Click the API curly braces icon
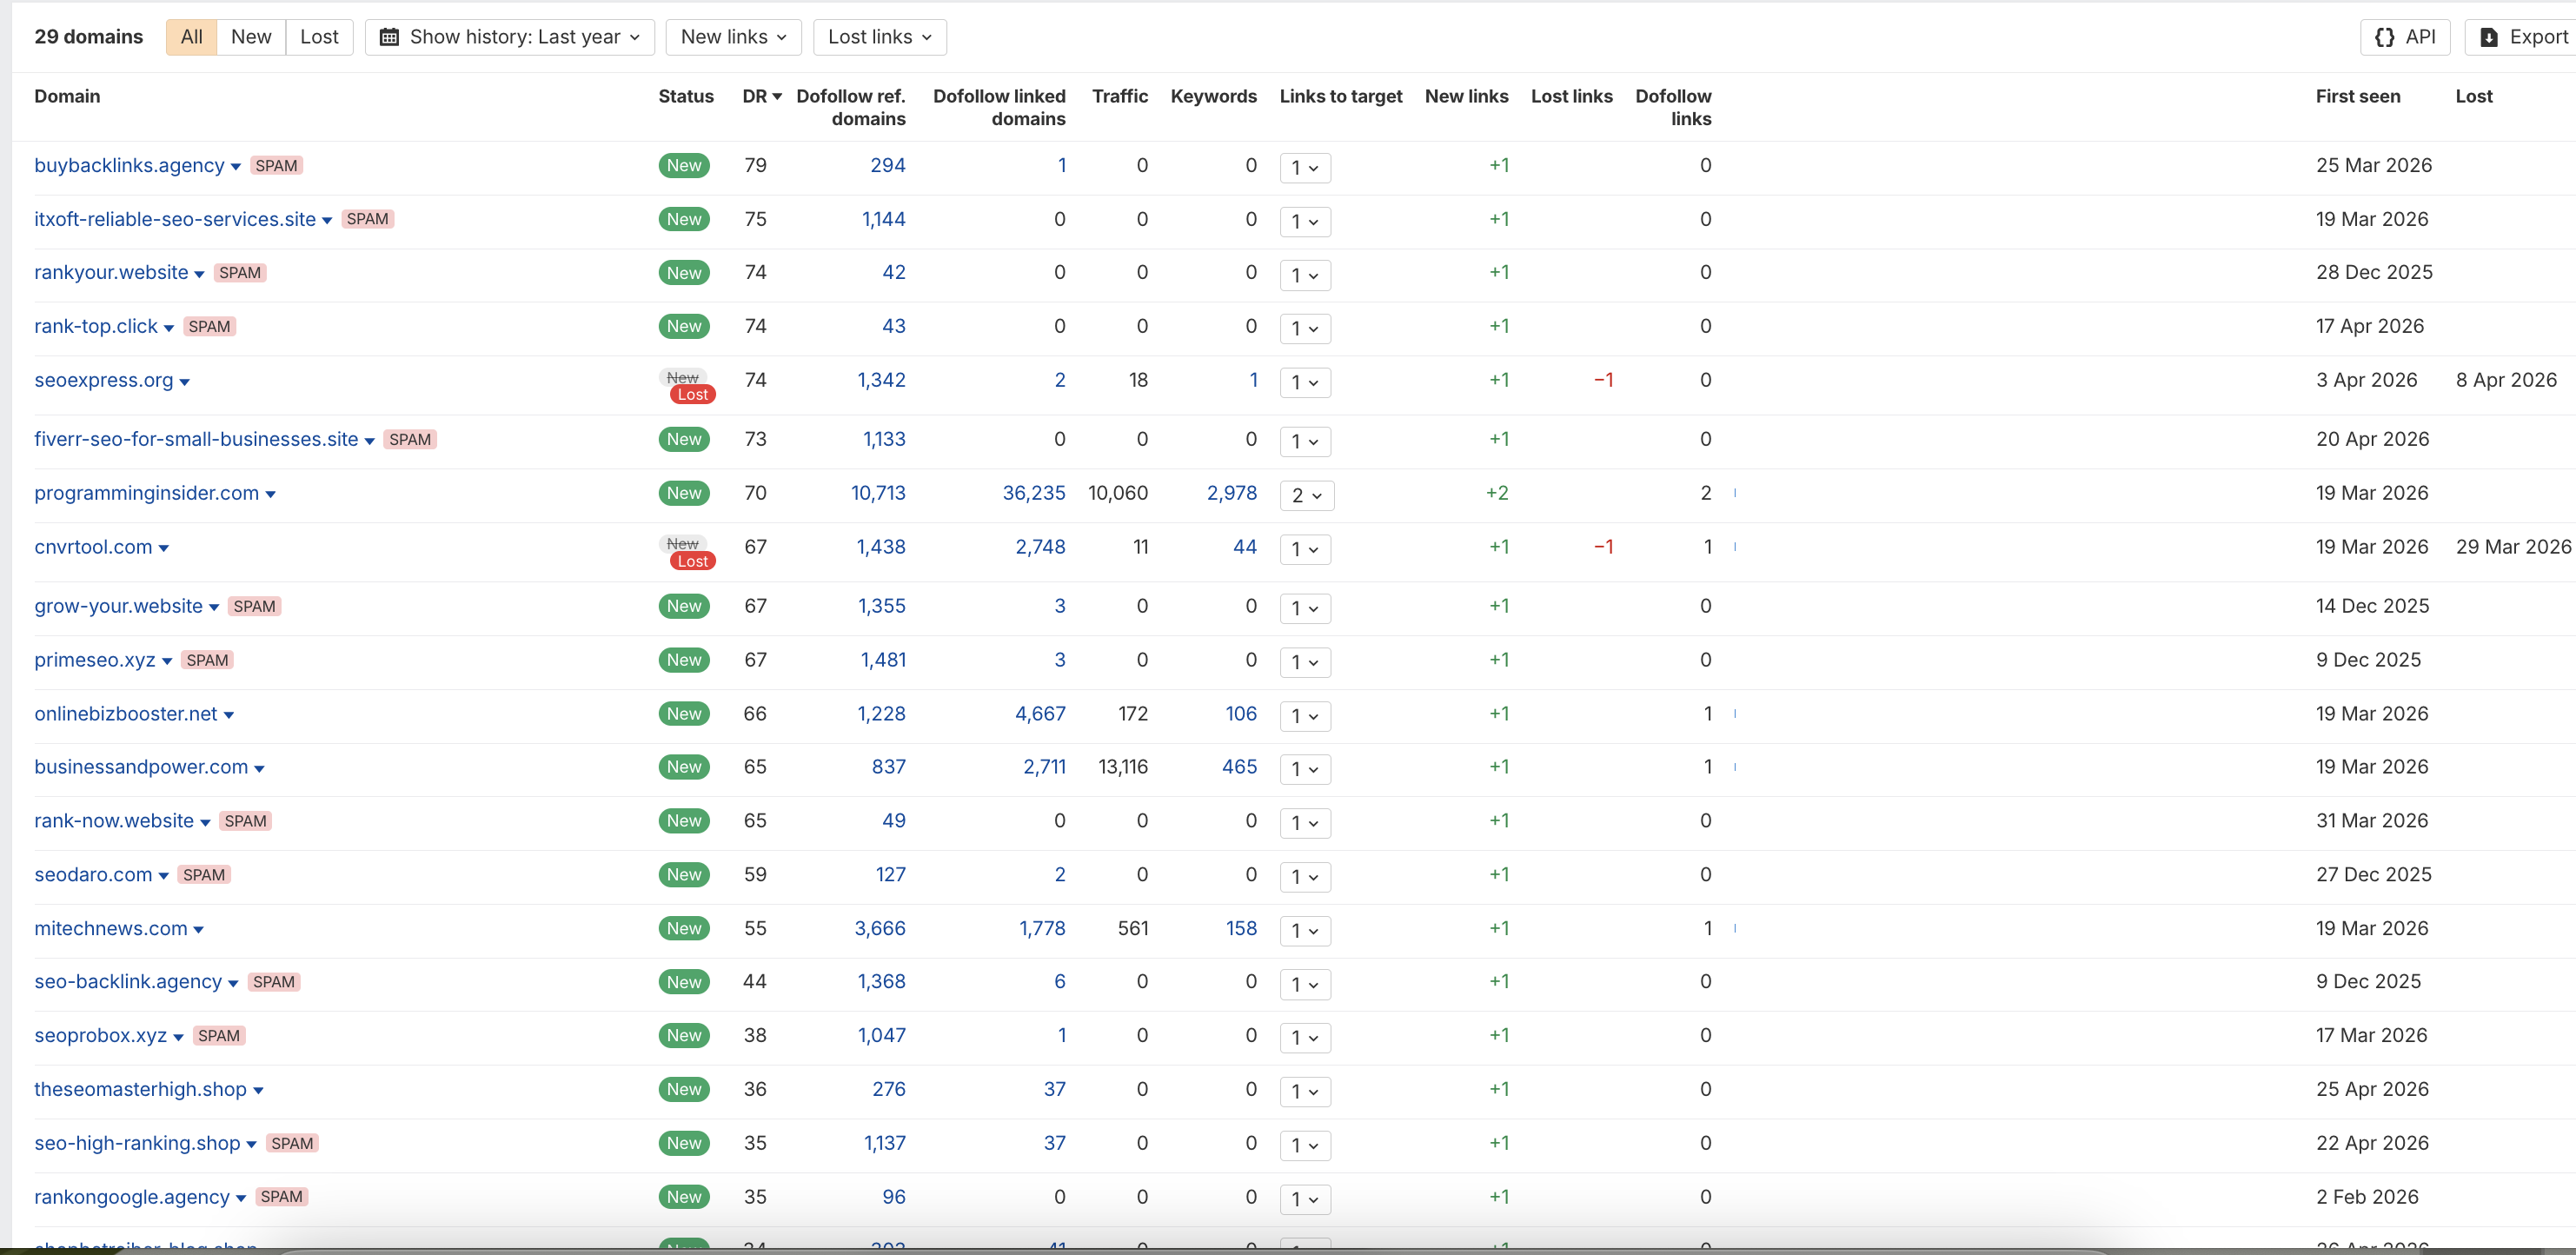Image resolution: width=2576 pixels, height=1255 pixels. (x=2384, y=37)
